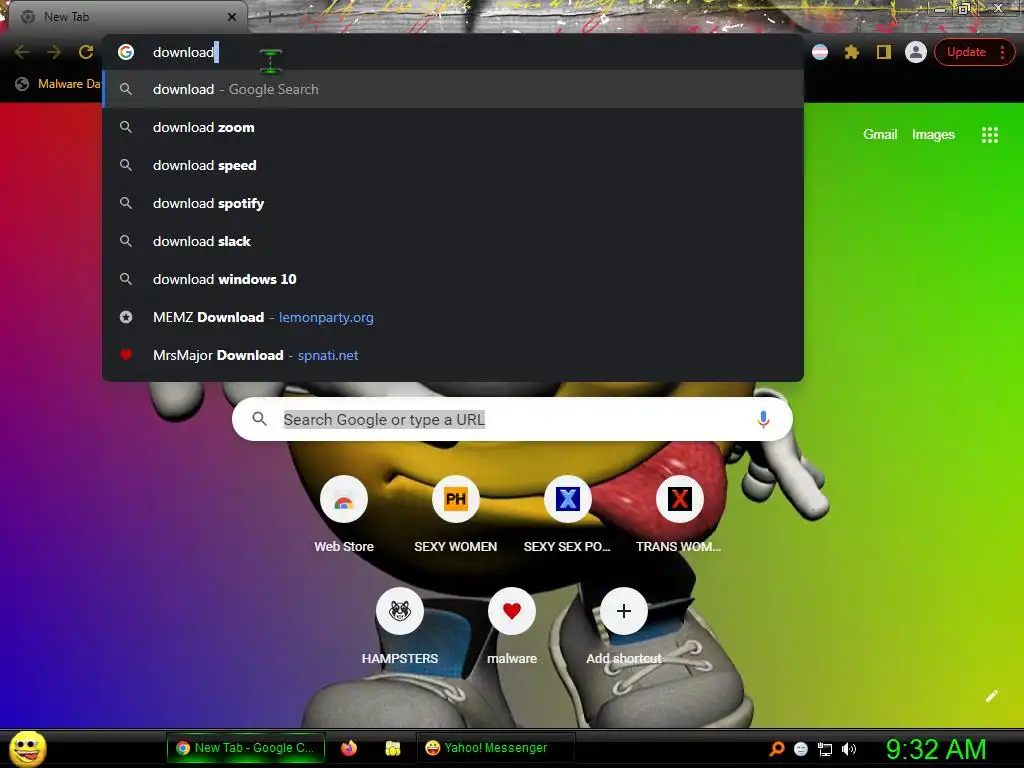The image size is (1024, 768).
Task: Open the file explorer taskbar icon
Action: click(x=392, y=748)
